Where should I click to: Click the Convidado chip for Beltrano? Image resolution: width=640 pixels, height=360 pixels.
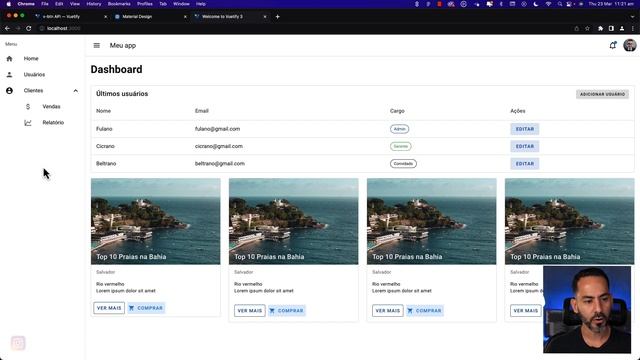coord(403,164)
